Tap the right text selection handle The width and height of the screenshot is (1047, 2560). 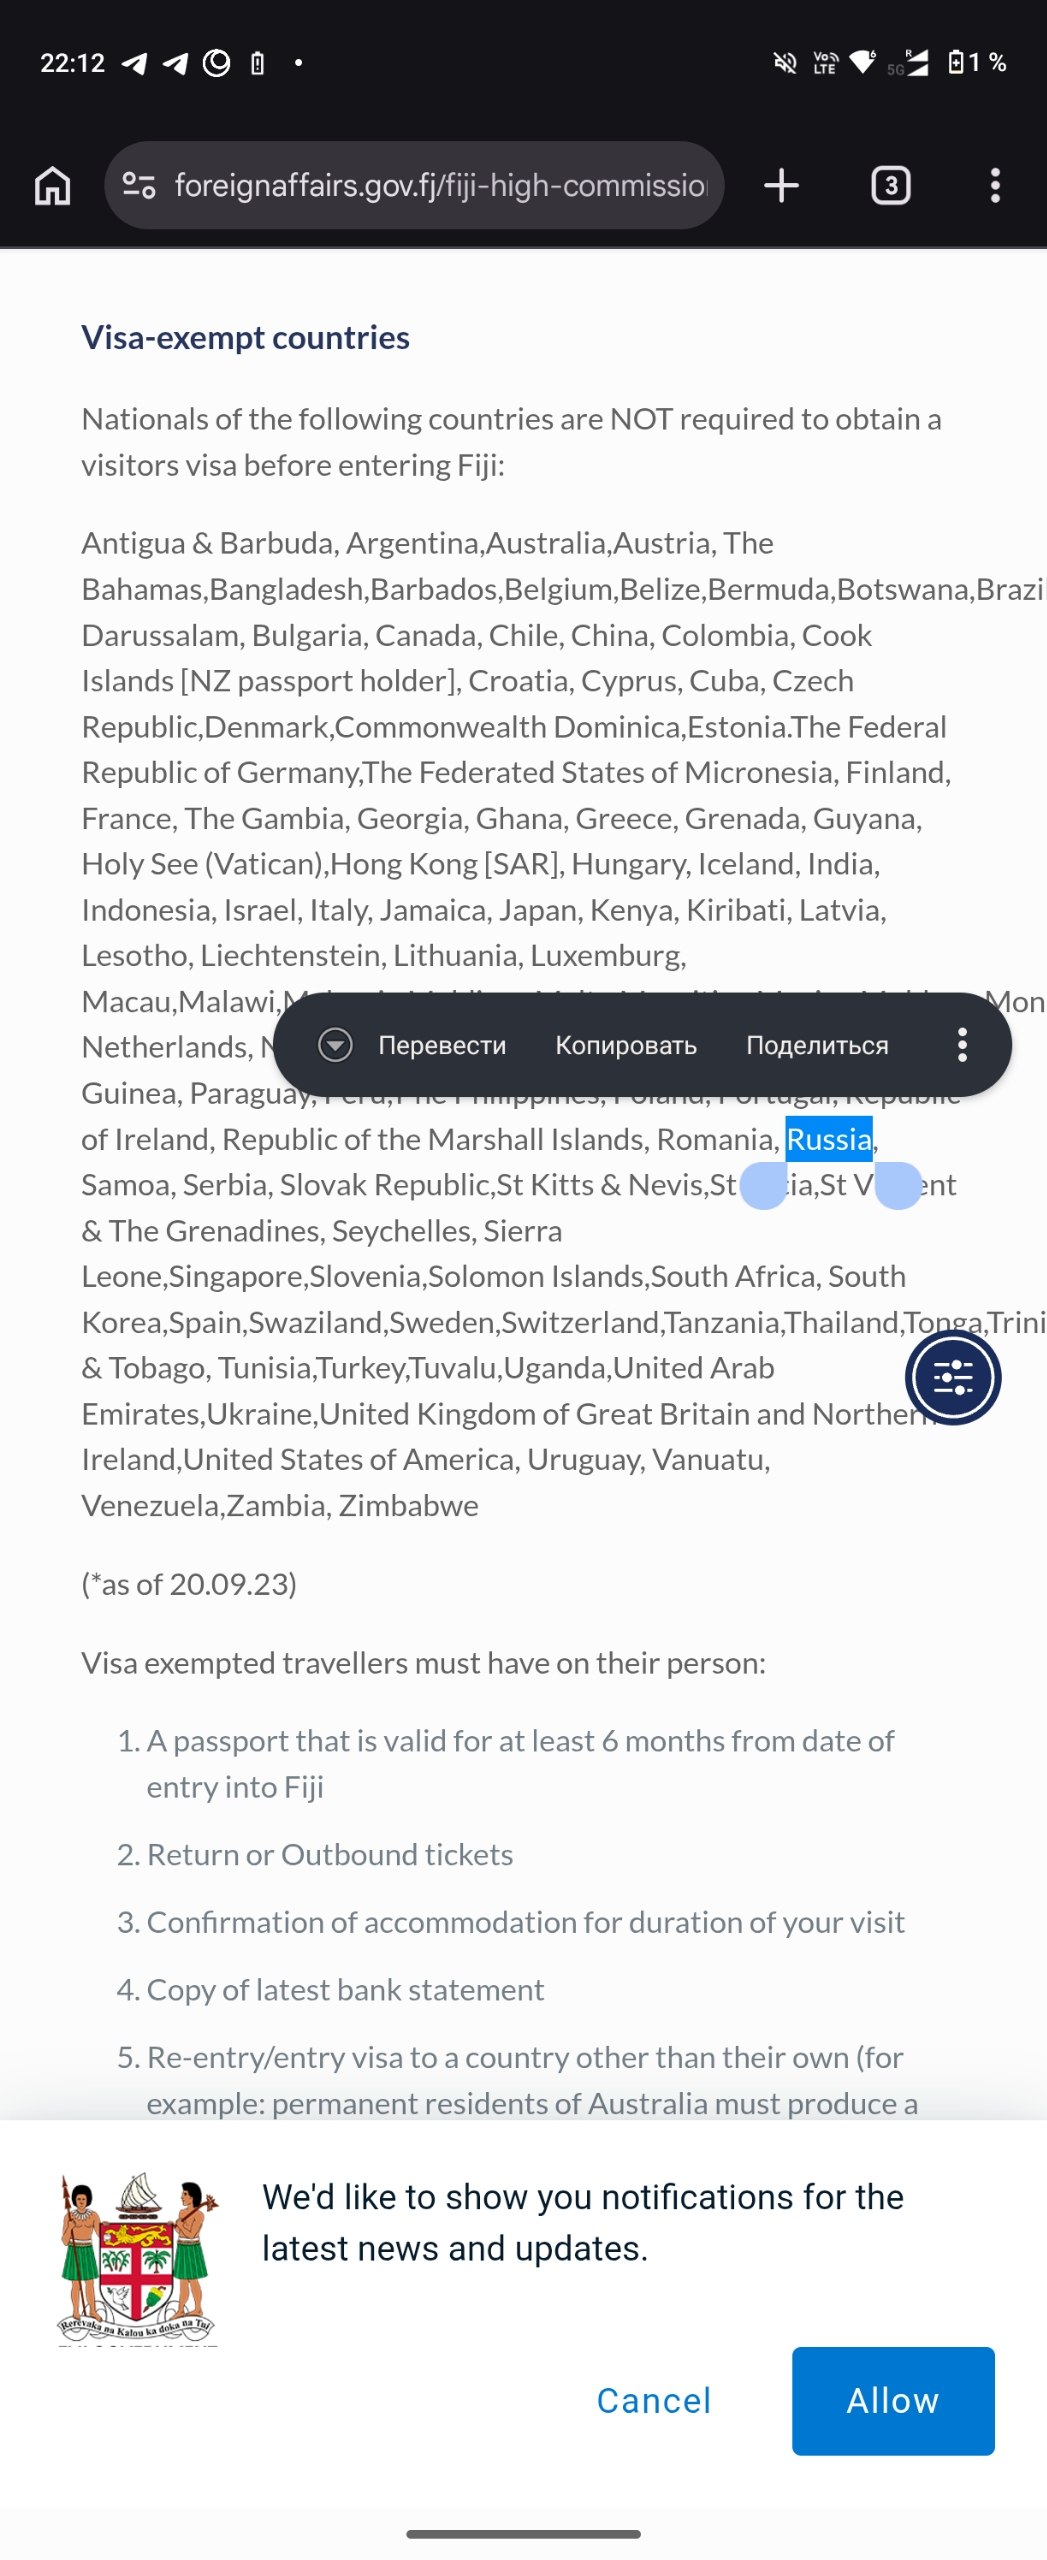click(898, 1186)
